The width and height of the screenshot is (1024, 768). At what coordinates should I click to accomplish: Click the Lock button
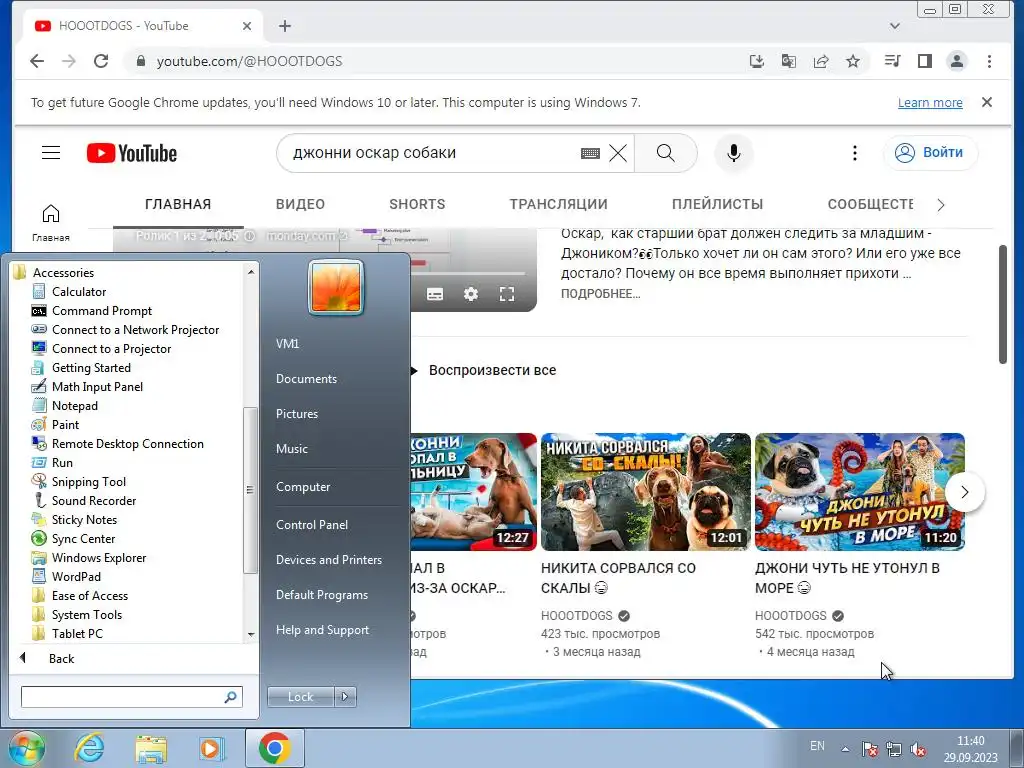click(300, 697)
